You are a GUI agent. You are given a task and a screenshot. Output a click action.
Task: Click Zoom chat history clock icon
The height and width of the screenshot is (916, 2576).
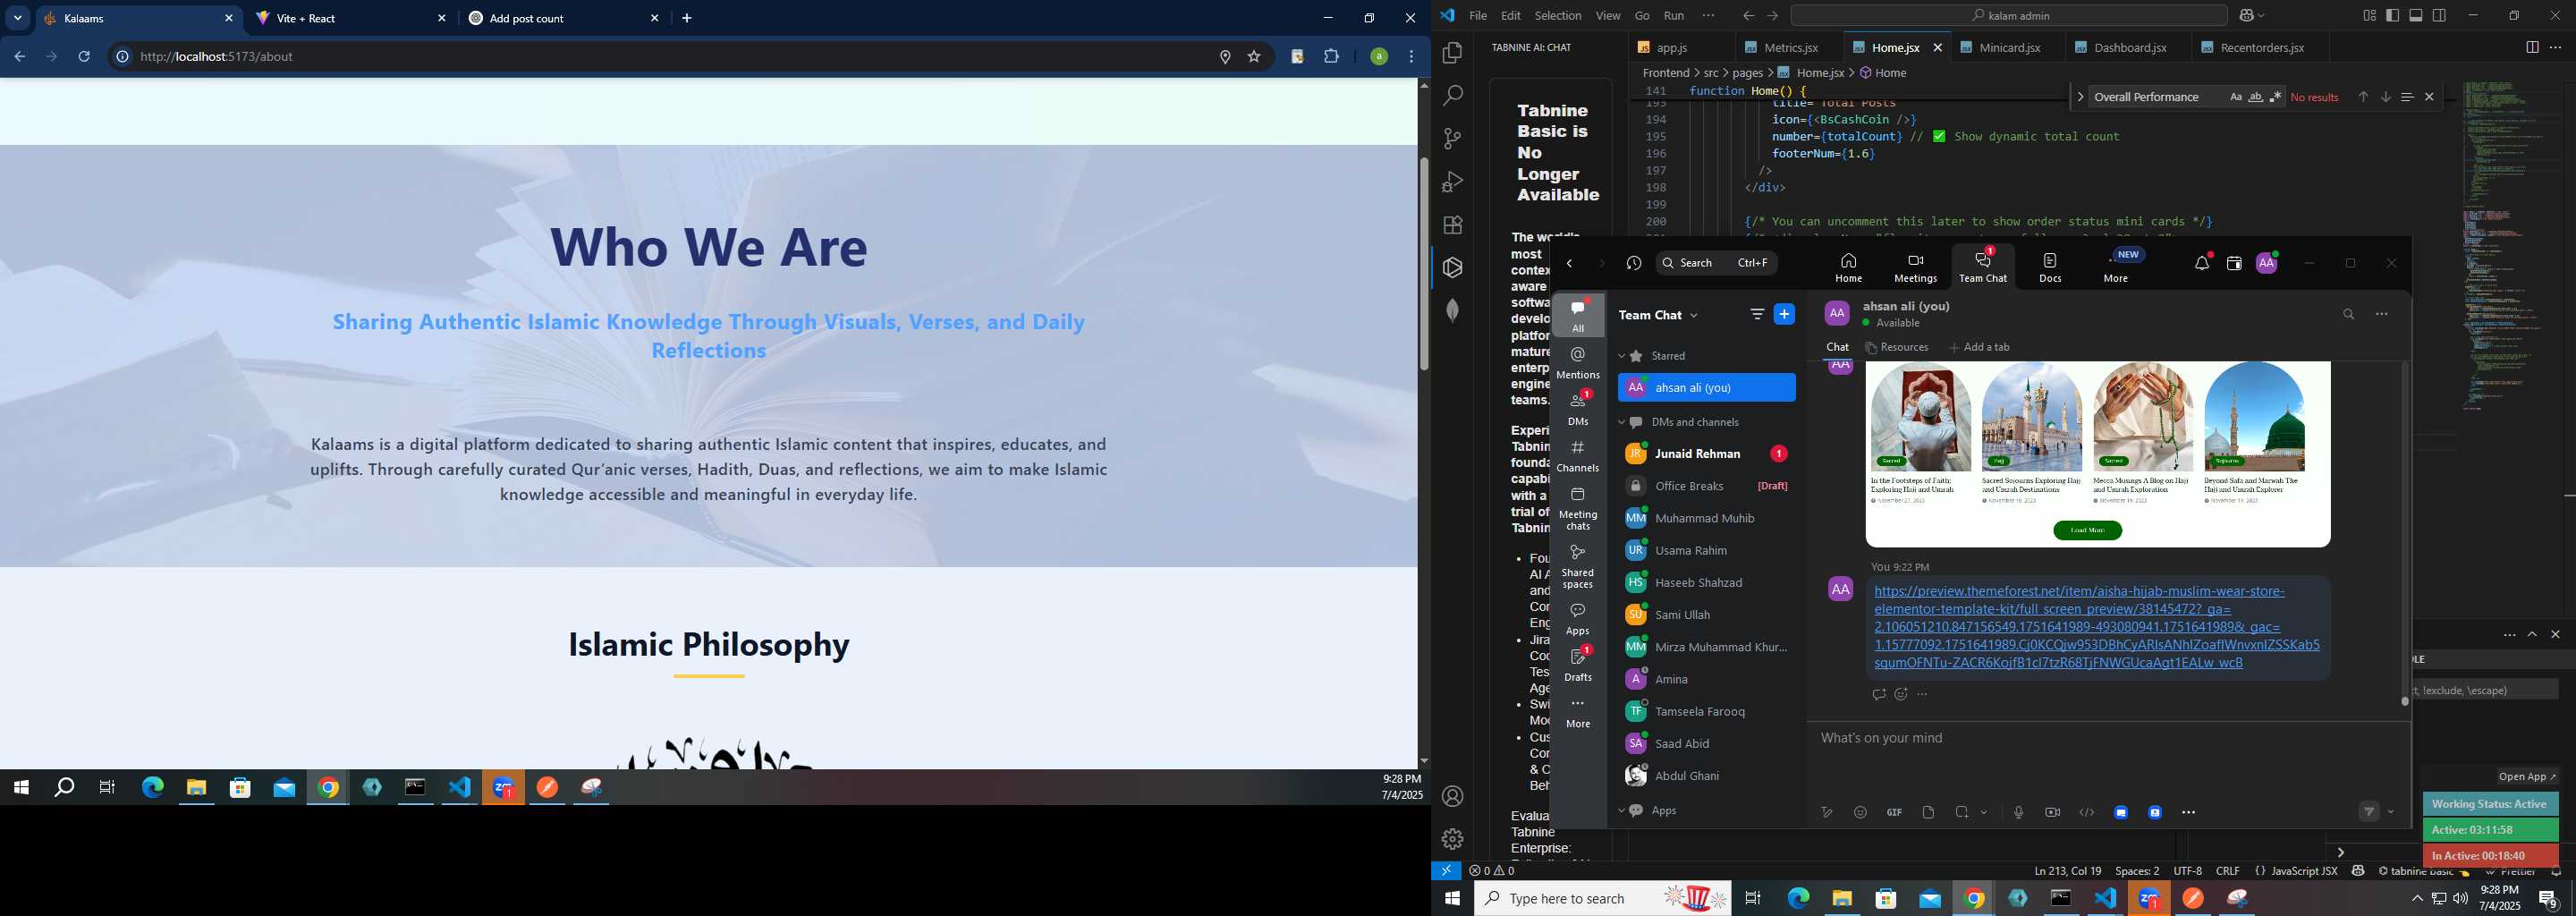pyautogui.click(x=1634, y=263)
